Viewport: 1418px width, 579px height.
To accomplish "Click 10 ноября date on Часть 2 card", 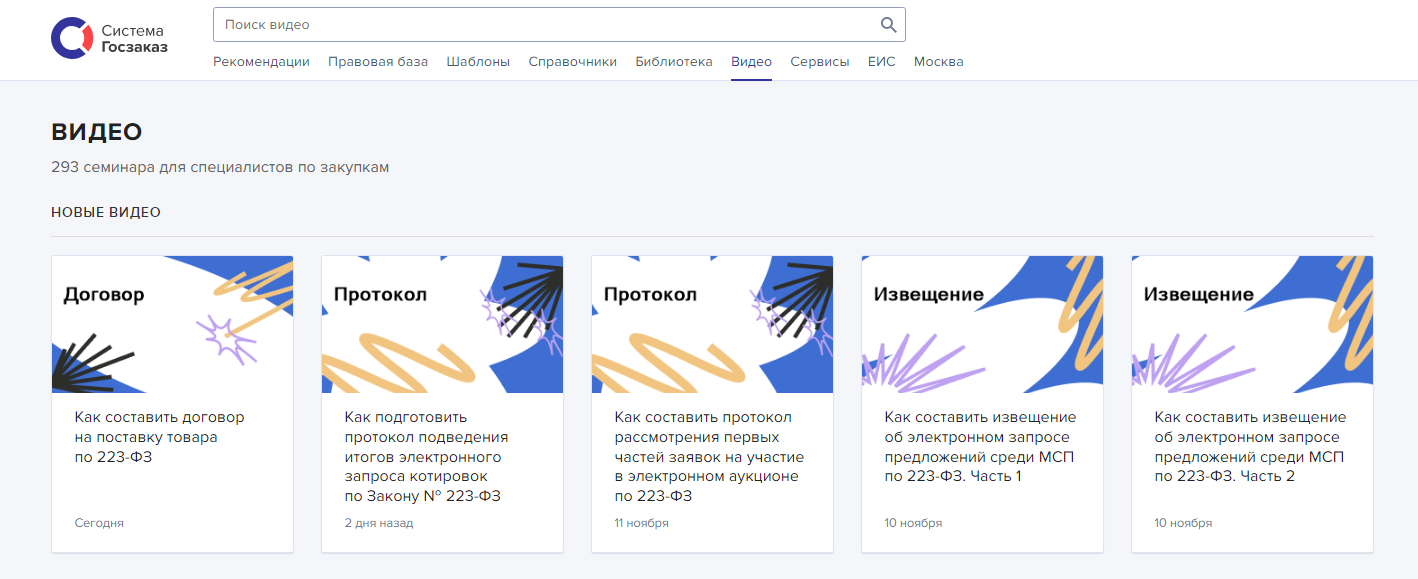I will [1183, 523].
